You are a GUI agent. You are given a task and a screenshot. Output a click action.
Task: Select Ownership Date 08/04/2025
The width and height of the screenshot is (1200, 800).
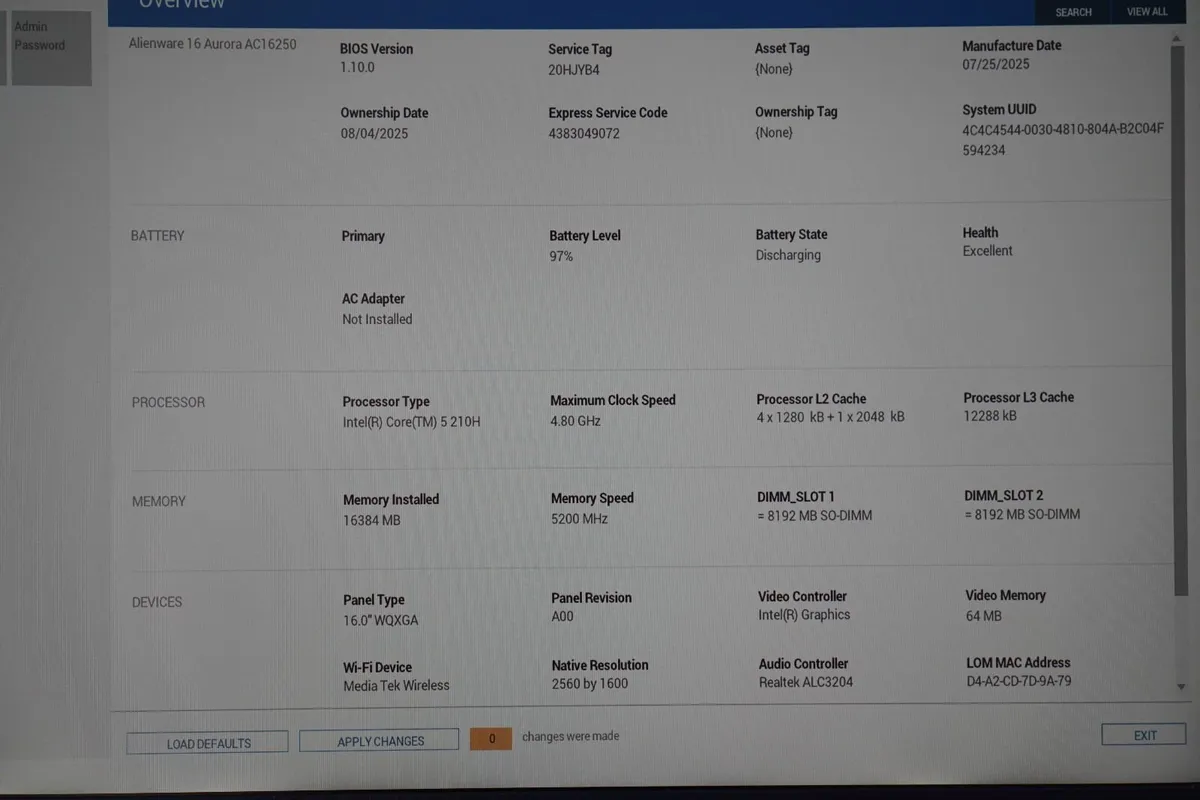click(x=374, y=133)
